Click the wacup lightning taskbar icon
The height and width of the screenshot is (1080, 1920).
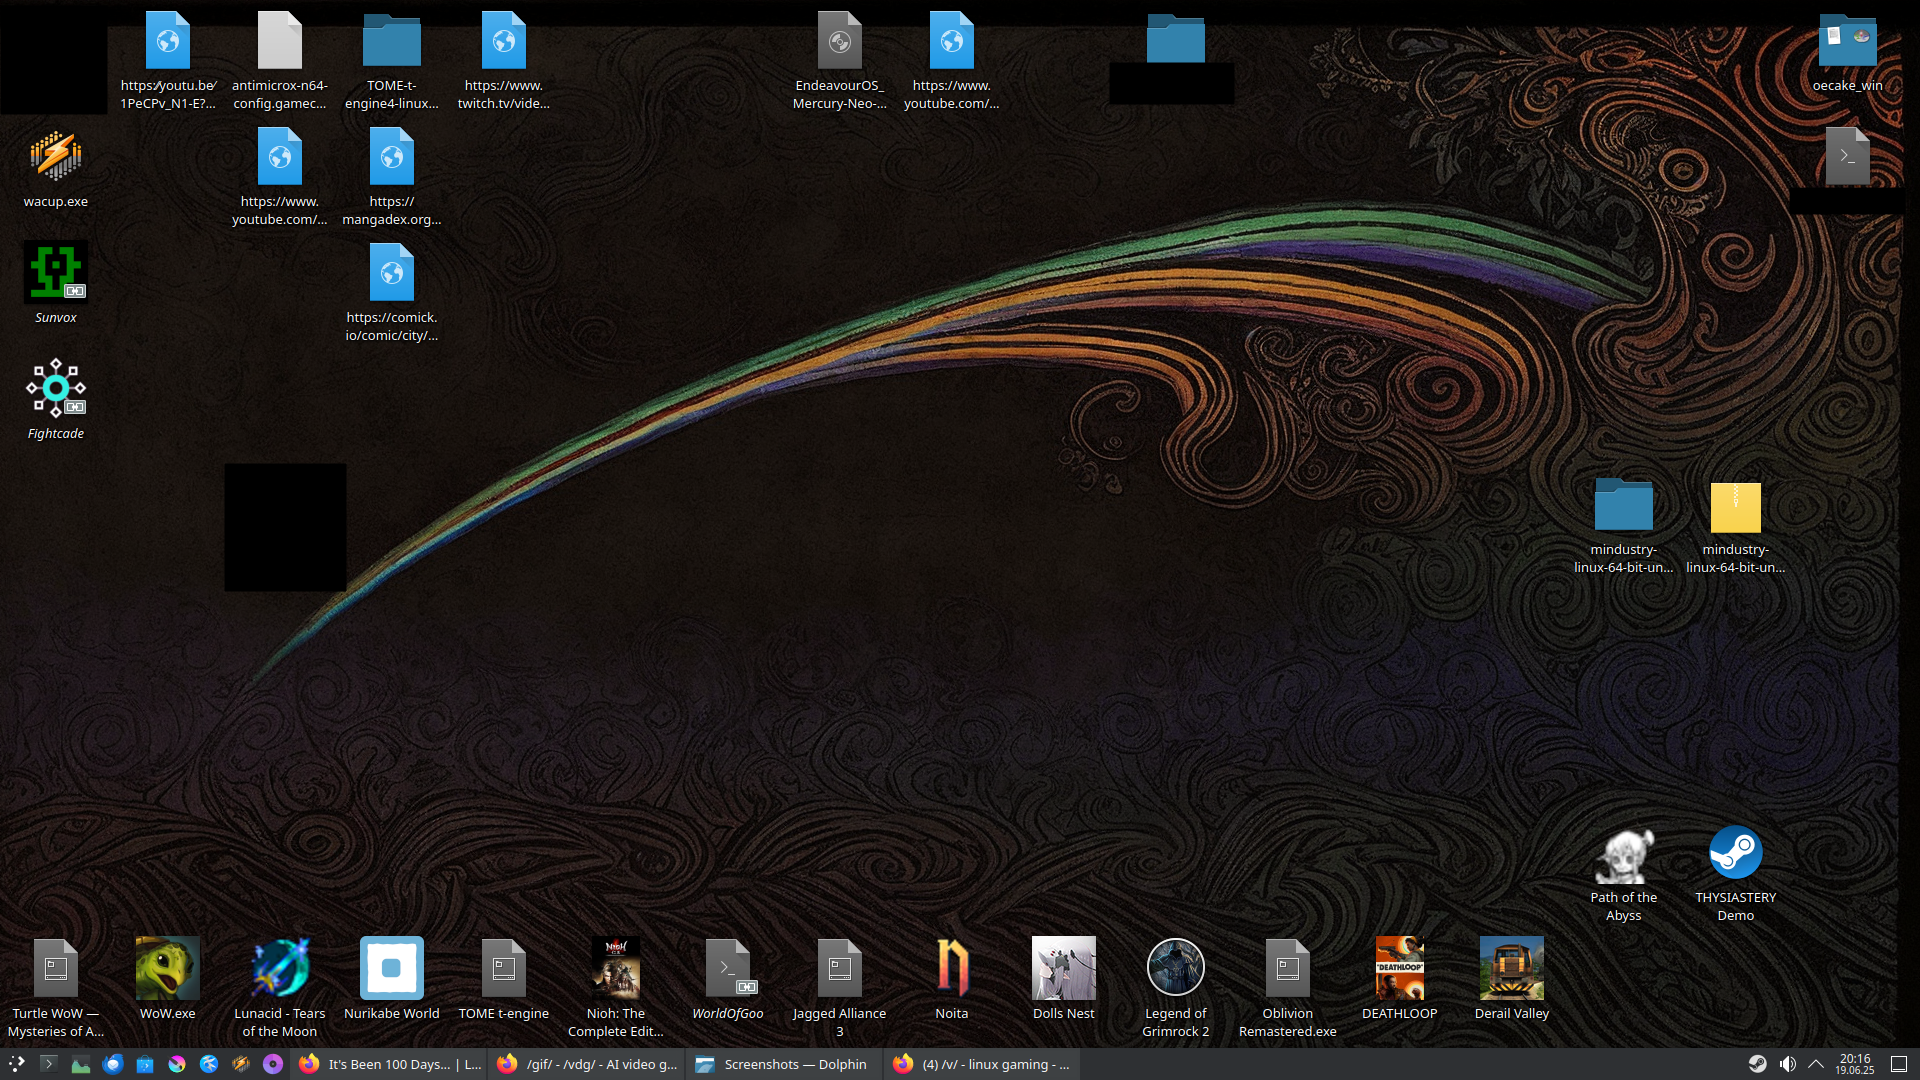click(241, 1064)
